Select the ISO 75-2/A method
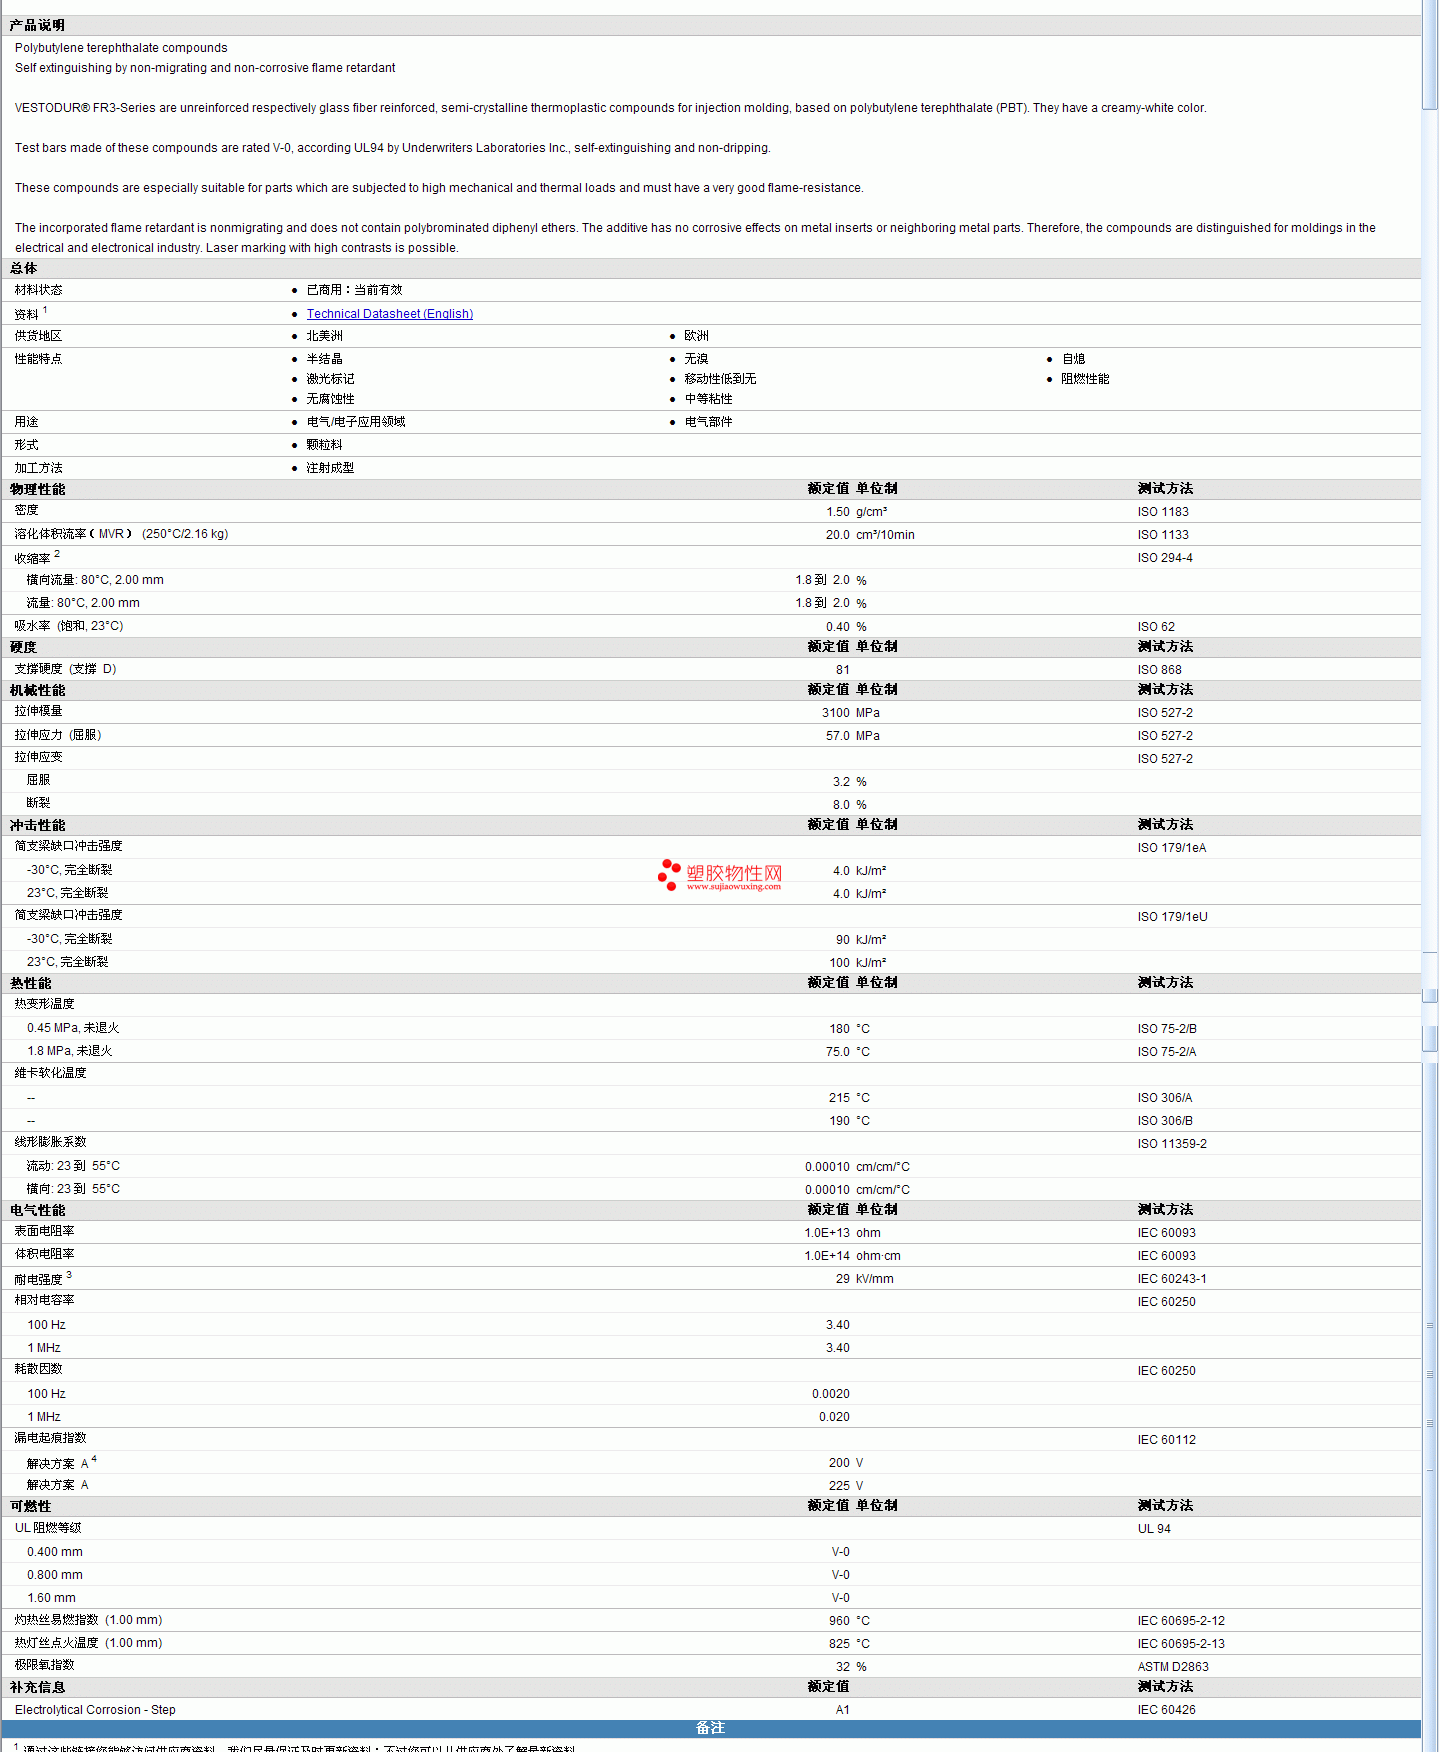Viewport: 1440px width, 1752px height. click(1166, 1052)
